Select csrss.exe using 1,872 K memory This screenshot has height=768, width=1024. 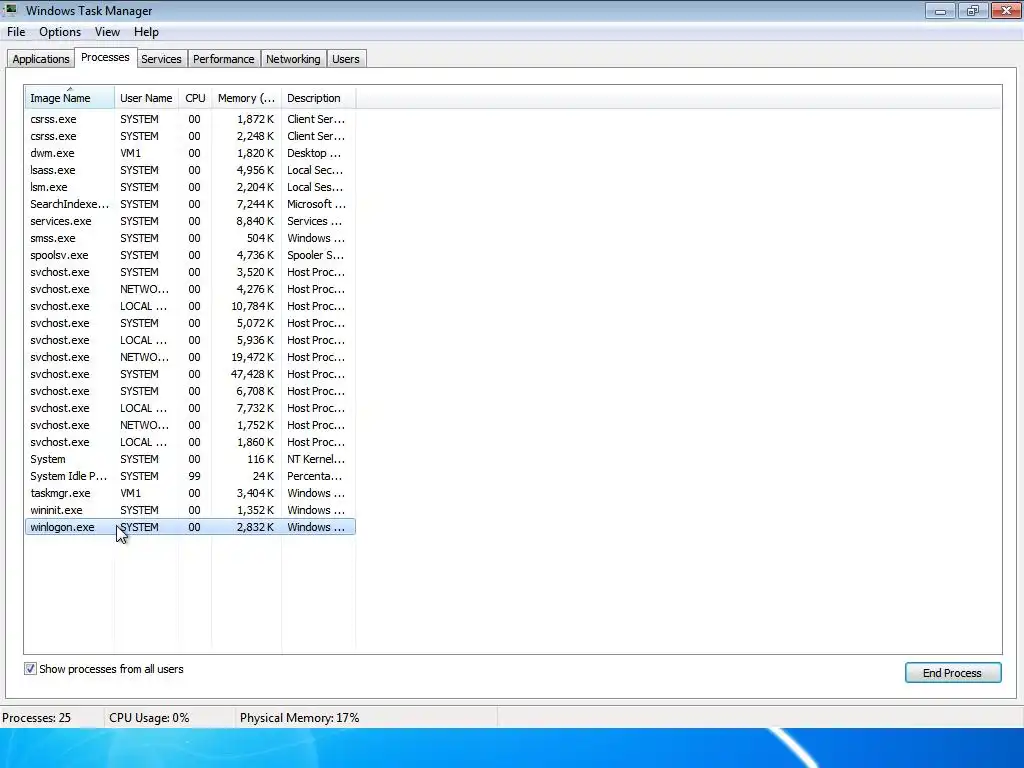coord(190,119)
